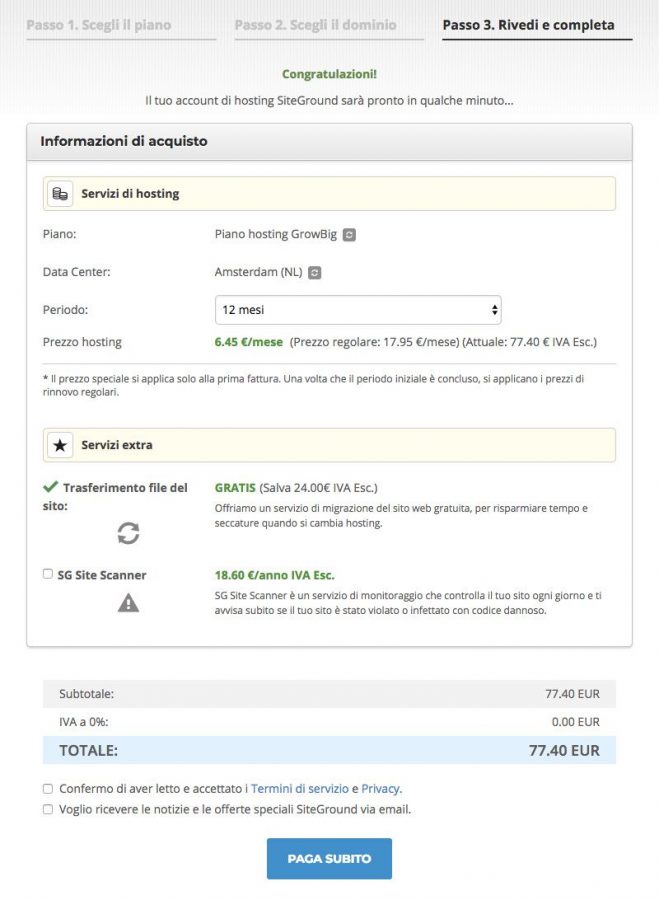Click the Prezzo regolare 17.95 €/mese text
659x900 pixels.
(x=374, y=342)
